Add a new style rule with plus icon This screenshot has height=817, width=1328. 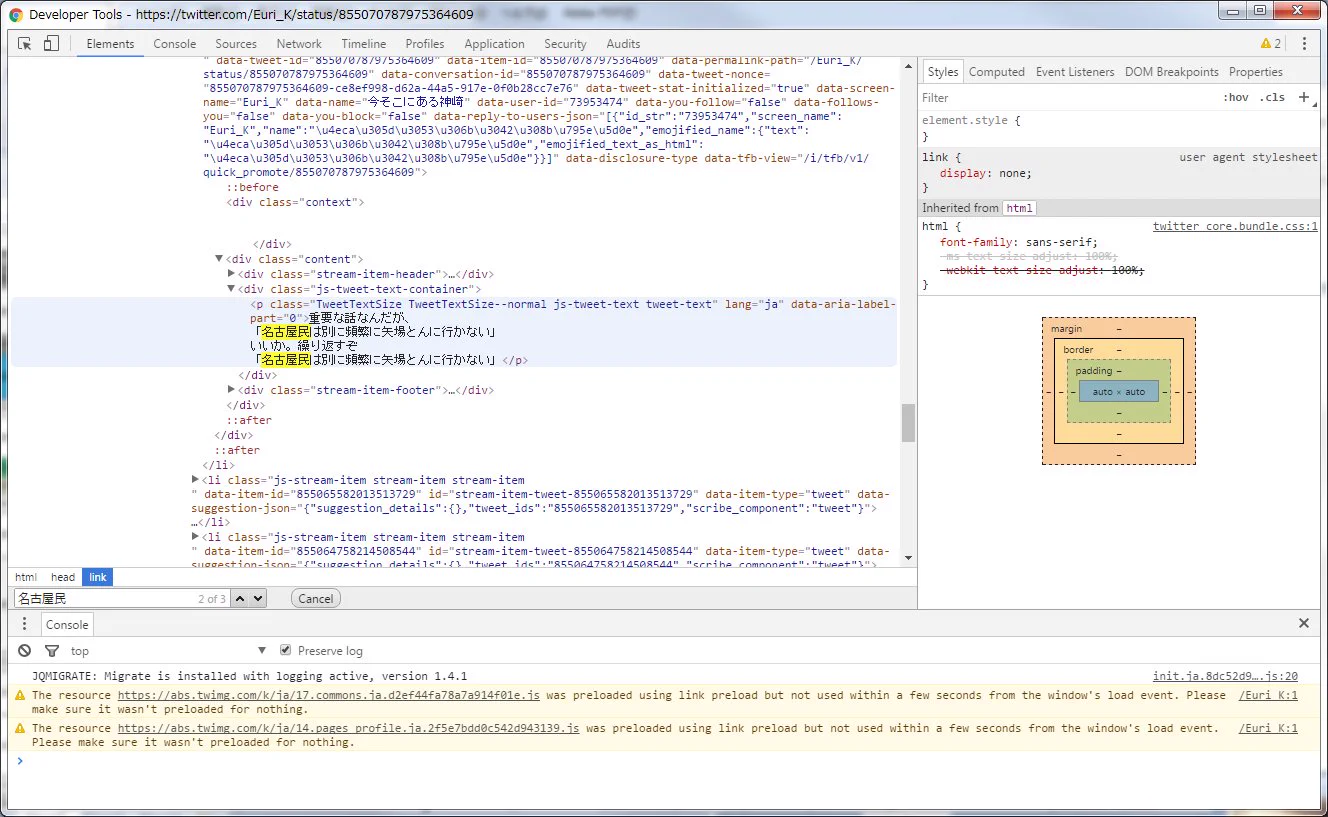pyautogui.click(x=1303, y=97)
